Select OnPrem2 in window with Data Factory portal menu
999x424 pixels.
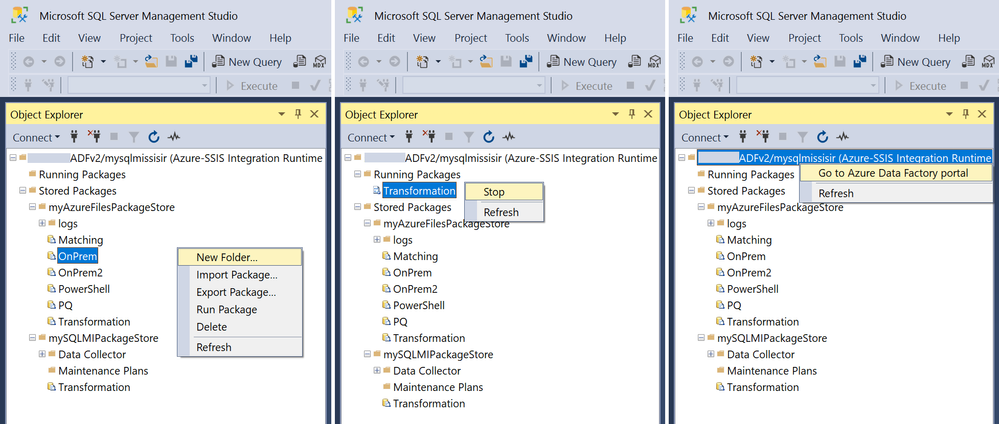pyautogui.click(x=749, y=273)
